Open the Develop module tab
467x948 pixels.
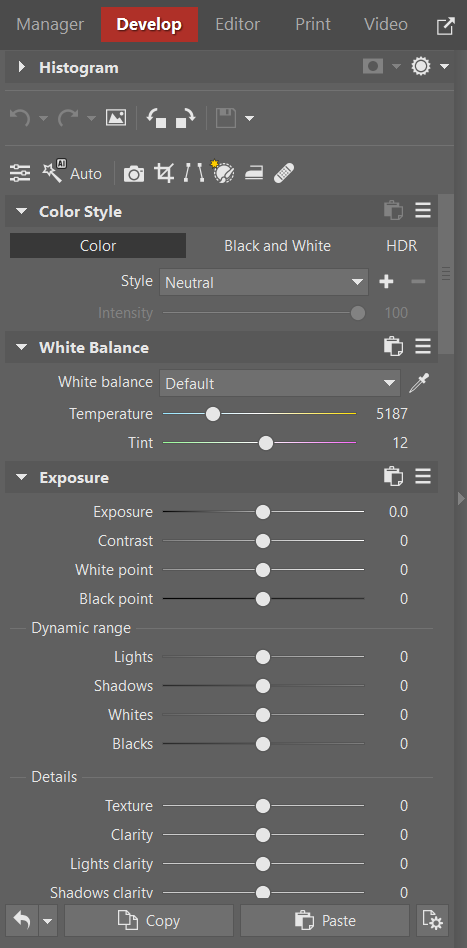pos(149,24)
